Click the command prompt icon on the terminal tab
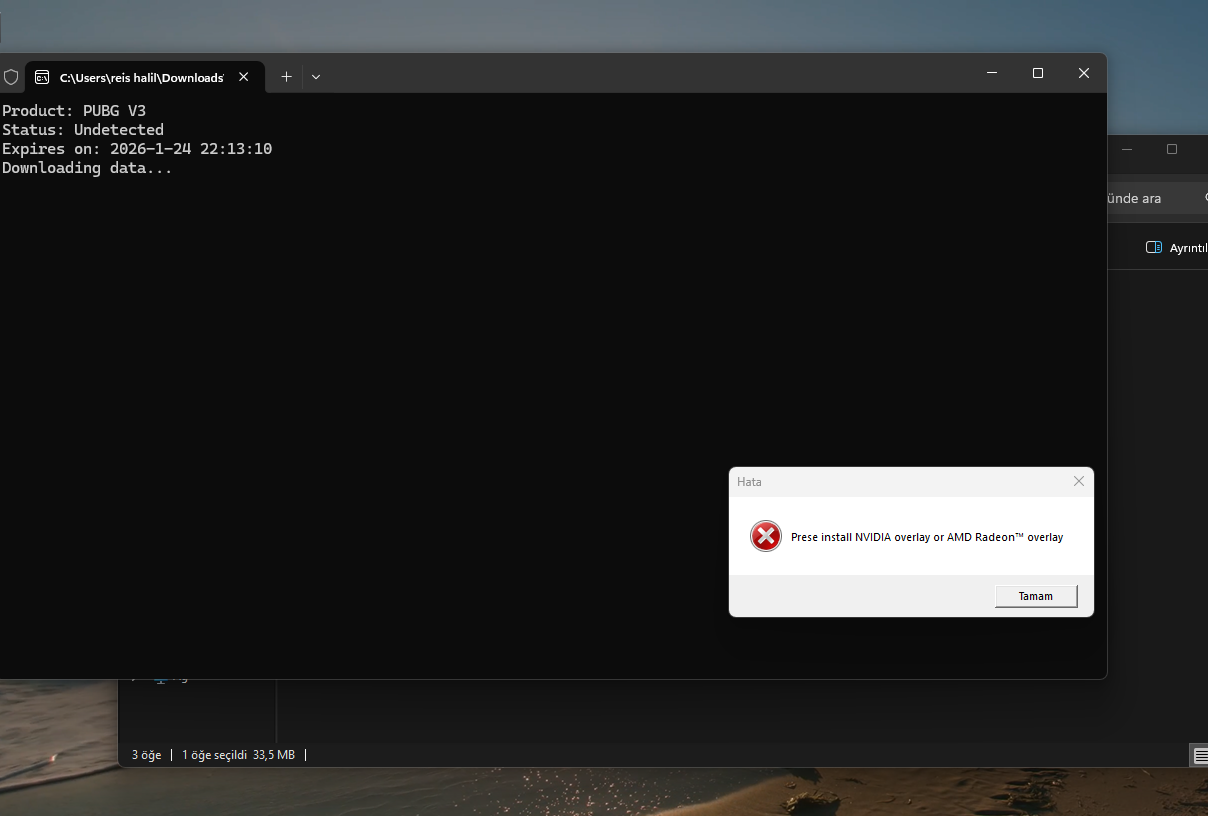This screenshot has width=1208, height=816. (x=42, y=77)
